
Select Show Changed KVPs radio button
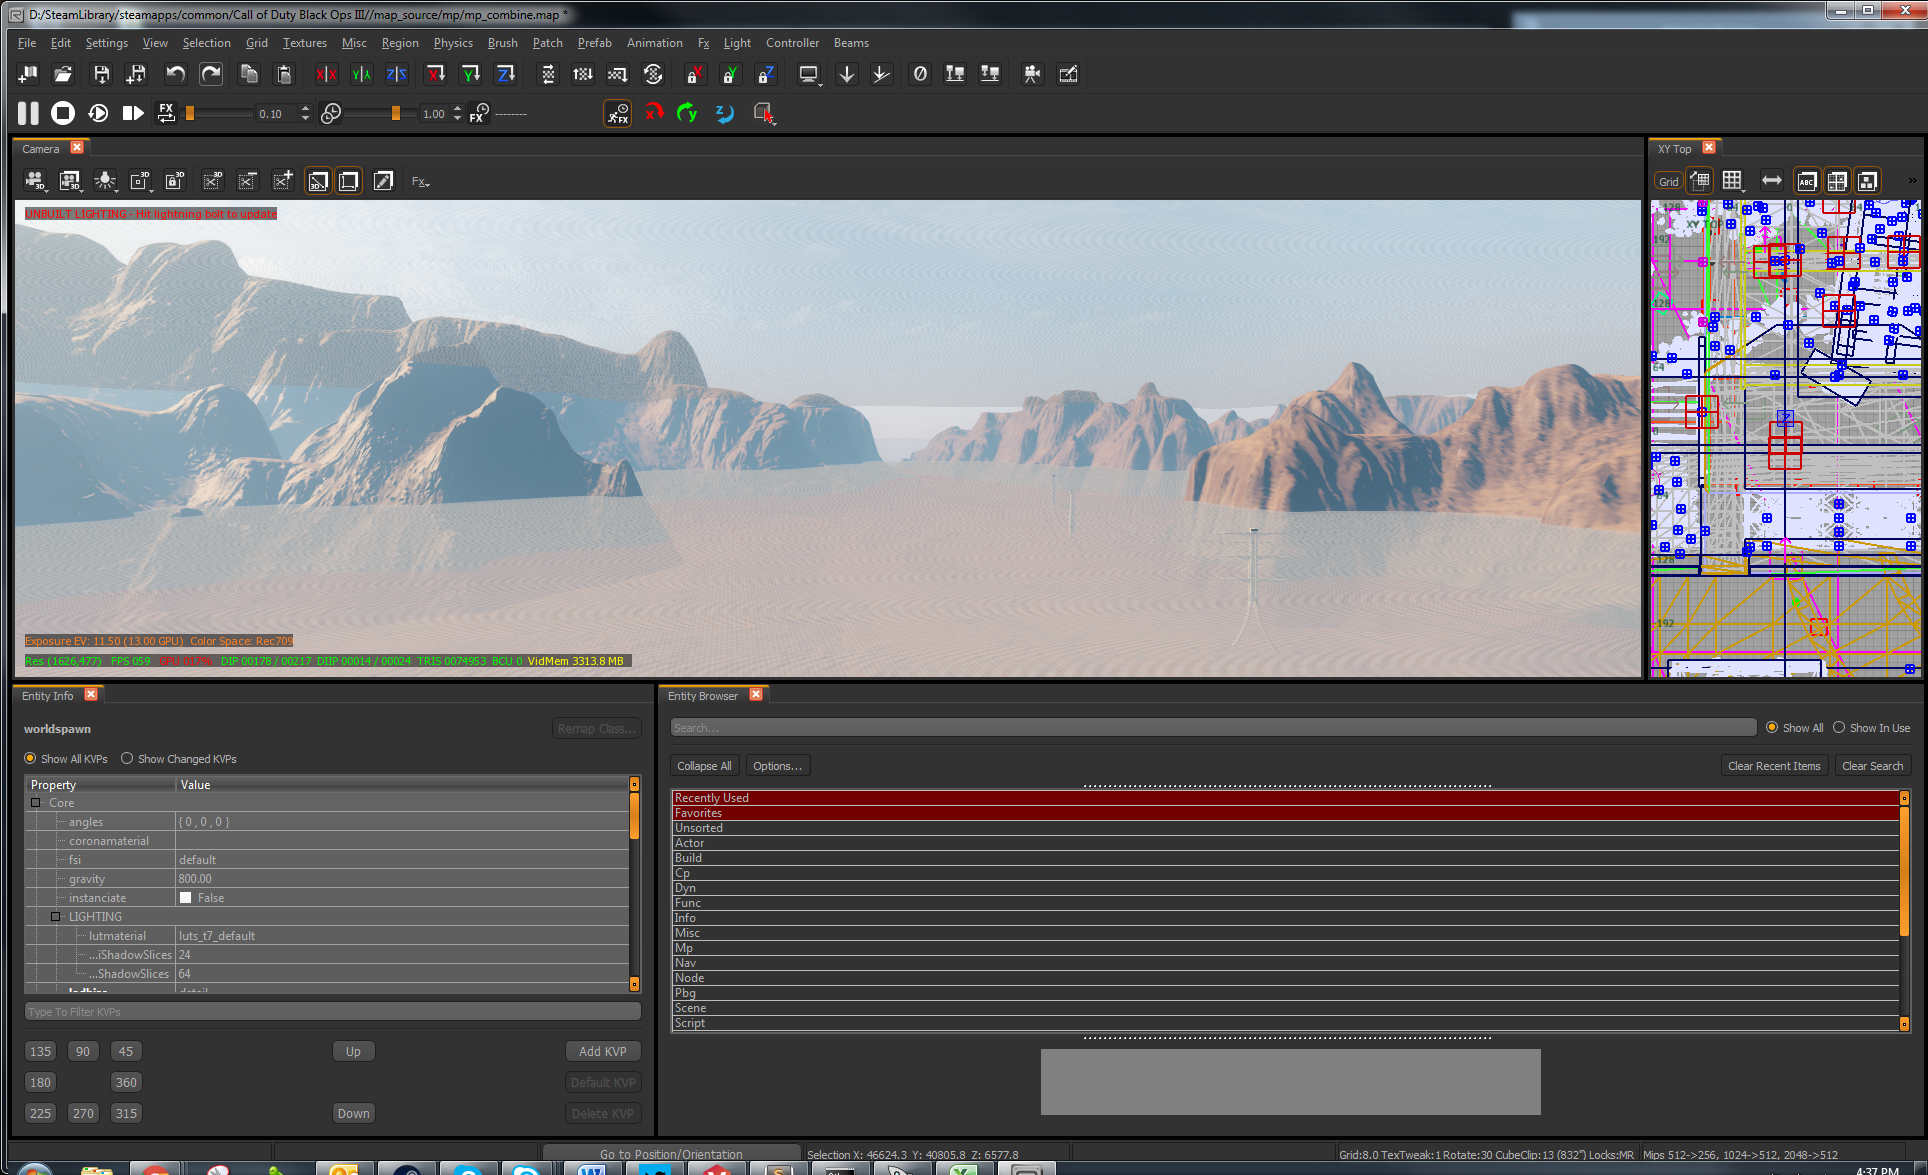pyautogui.click(x=127, y=759)
